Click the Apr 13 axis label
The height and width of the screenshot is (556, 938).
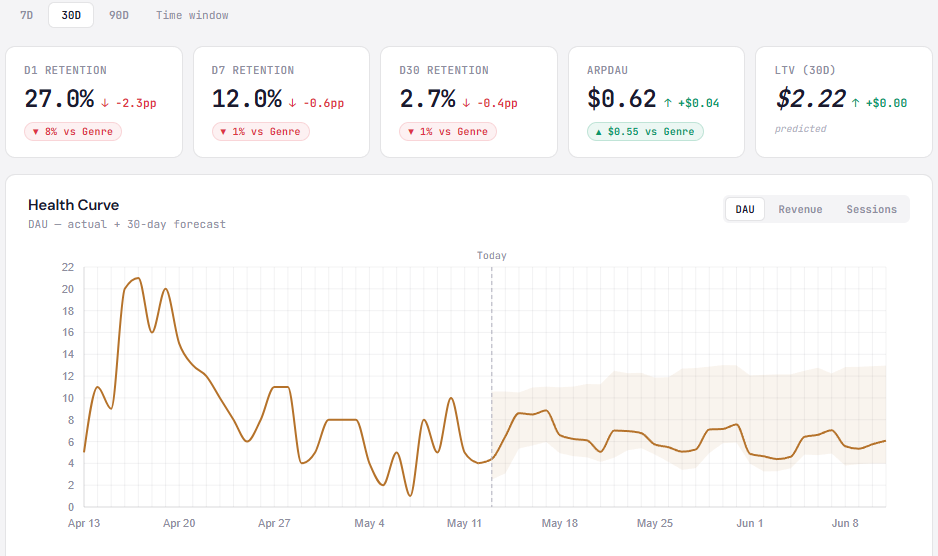tap(84, 523)
